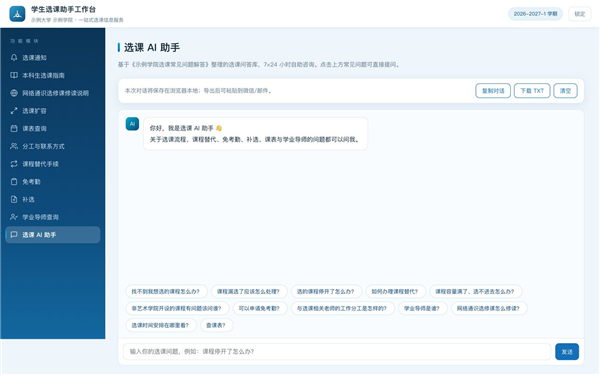Click the notice text 本次对话将保存在浏览器本地
Viewport: 600px width, 375px height.
pos(162,91)
